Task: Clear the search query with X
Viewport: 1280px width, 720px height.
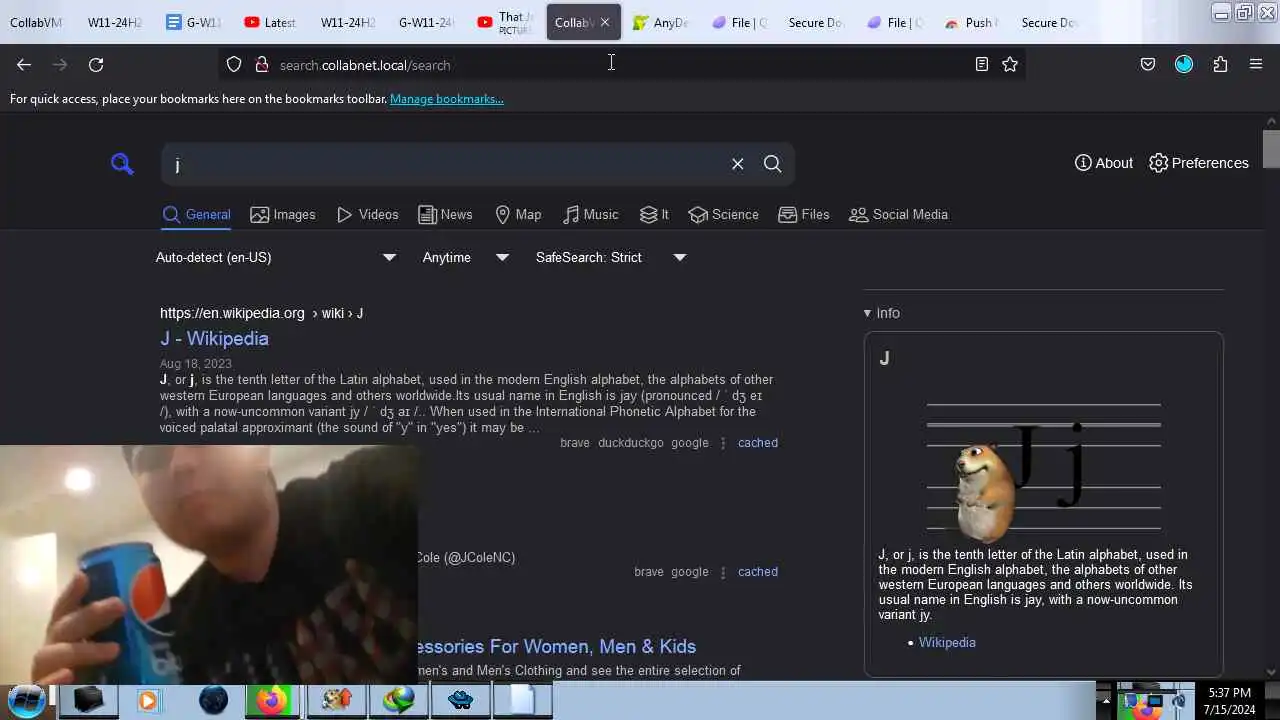Action: pos(738,164)
